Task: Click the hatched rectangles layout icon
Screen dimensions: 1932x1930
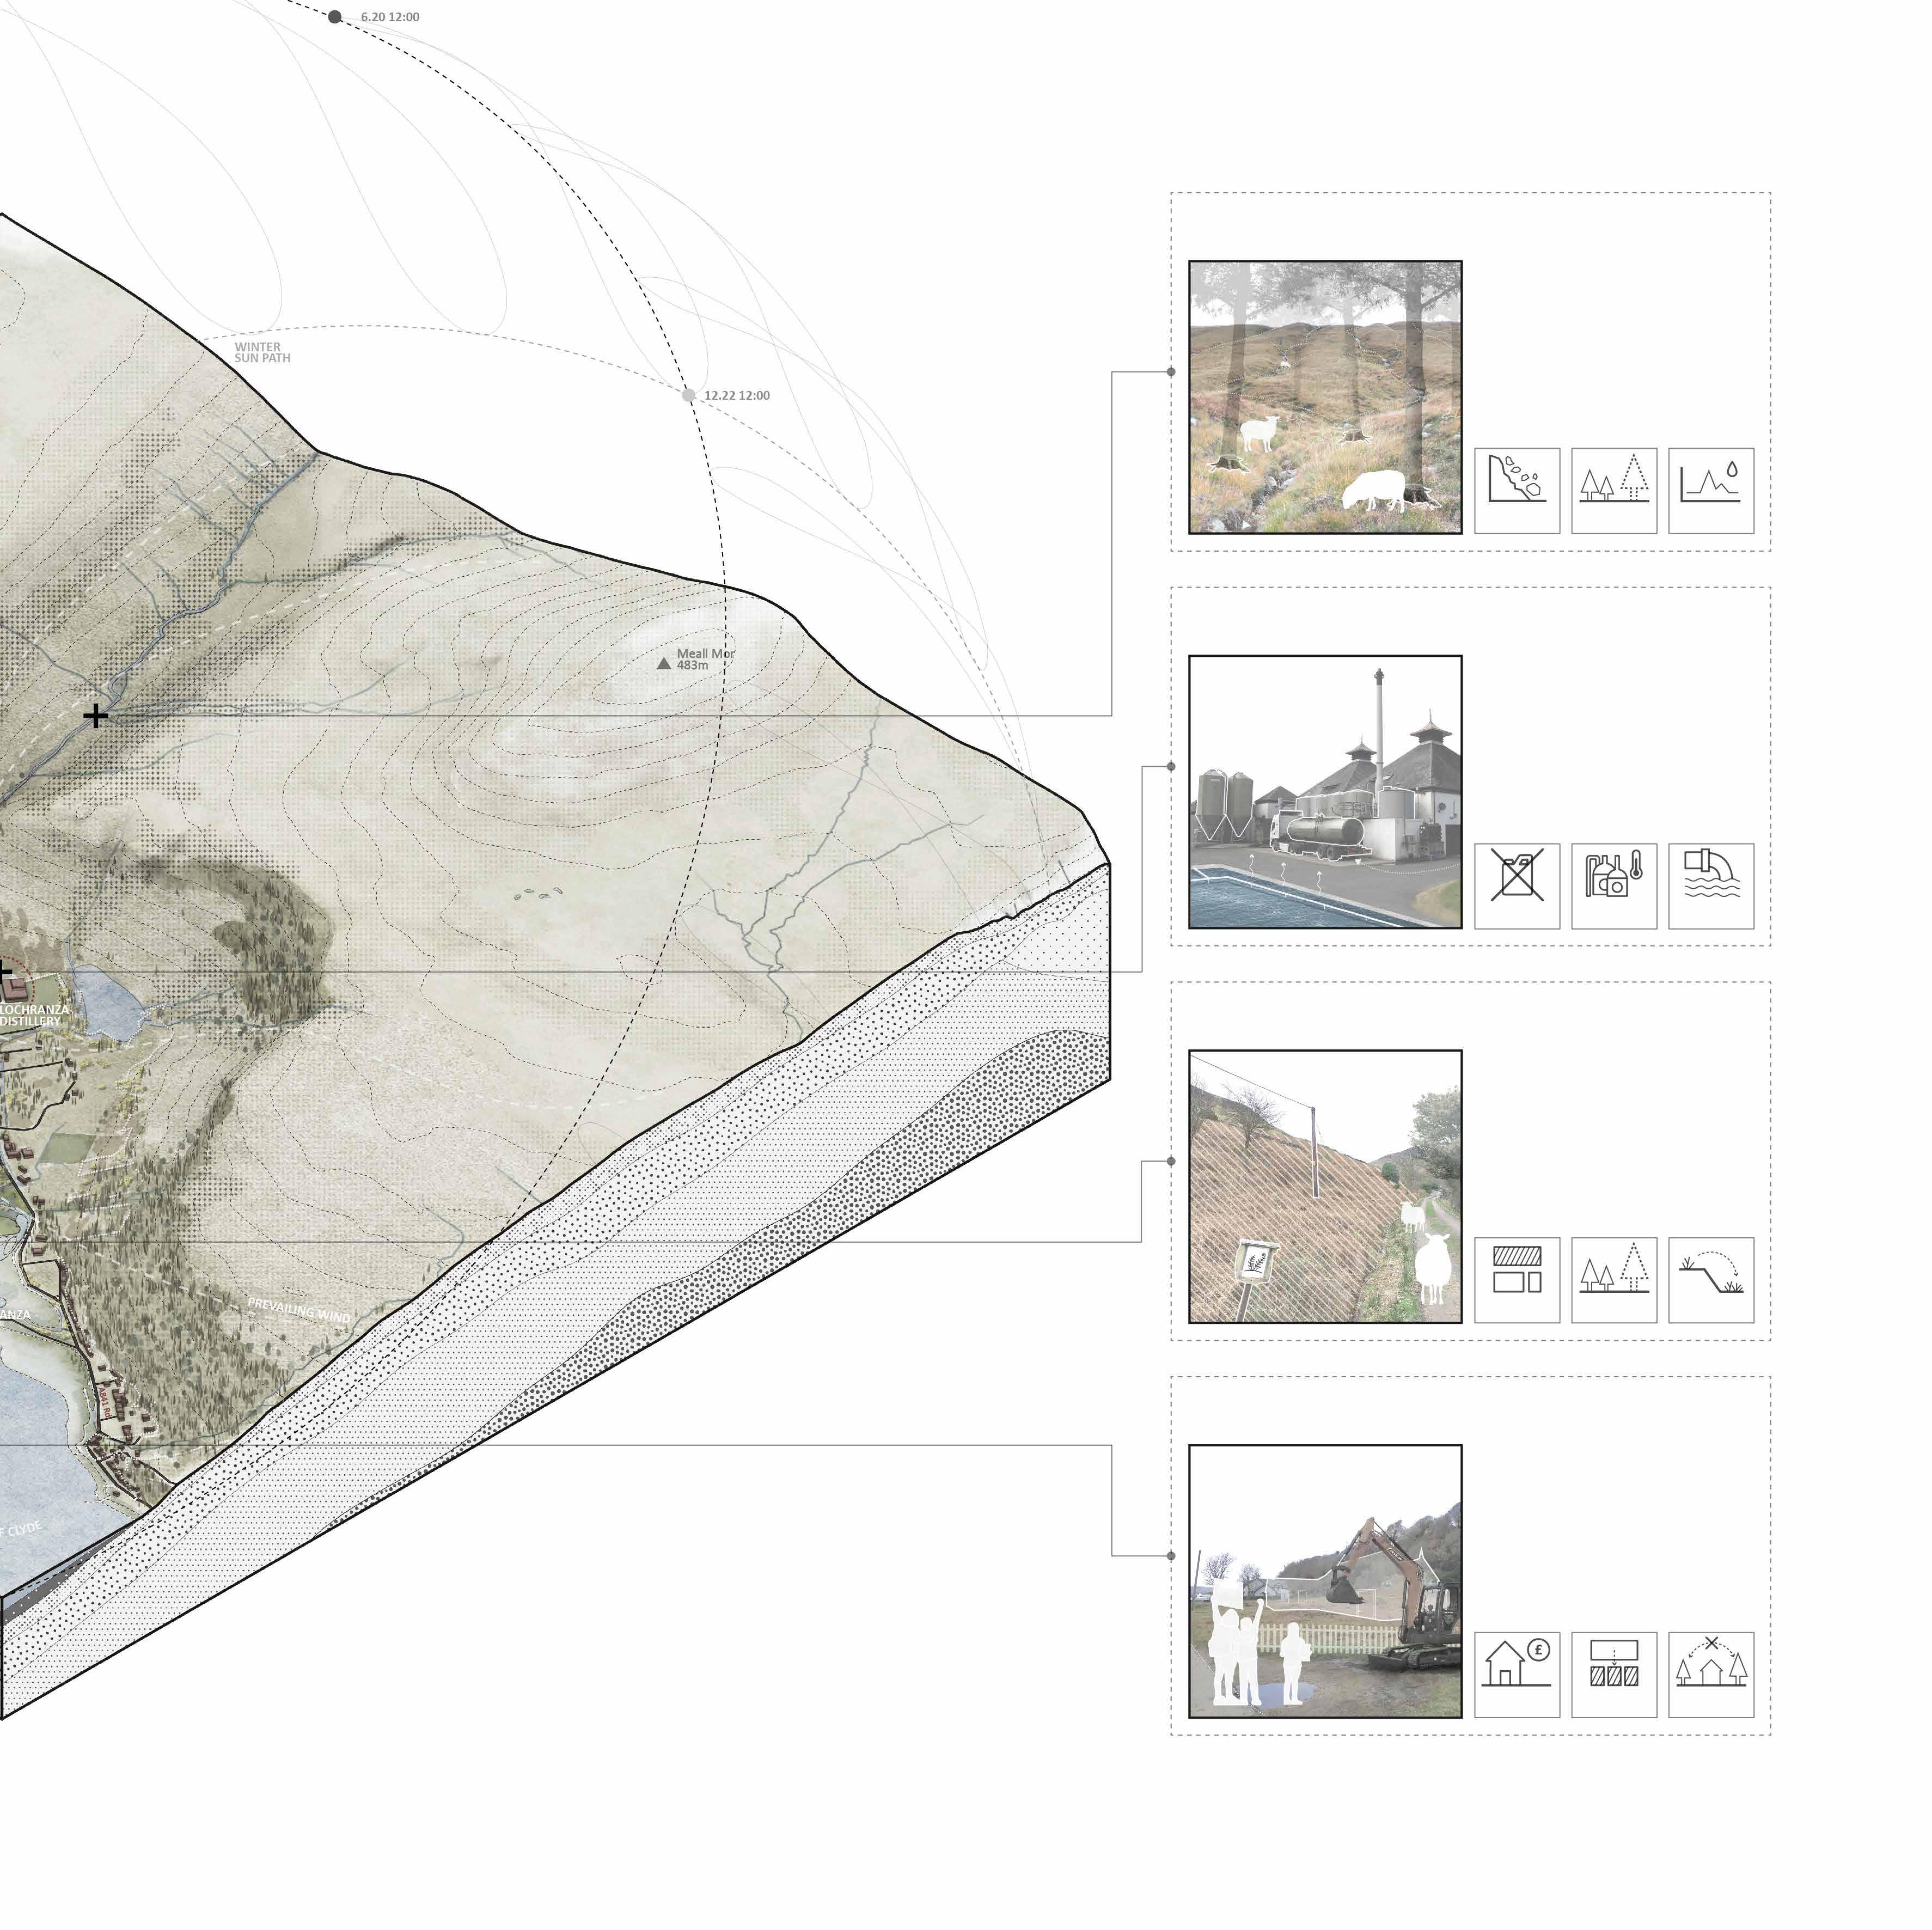Action: (x=1516, y=1280)
